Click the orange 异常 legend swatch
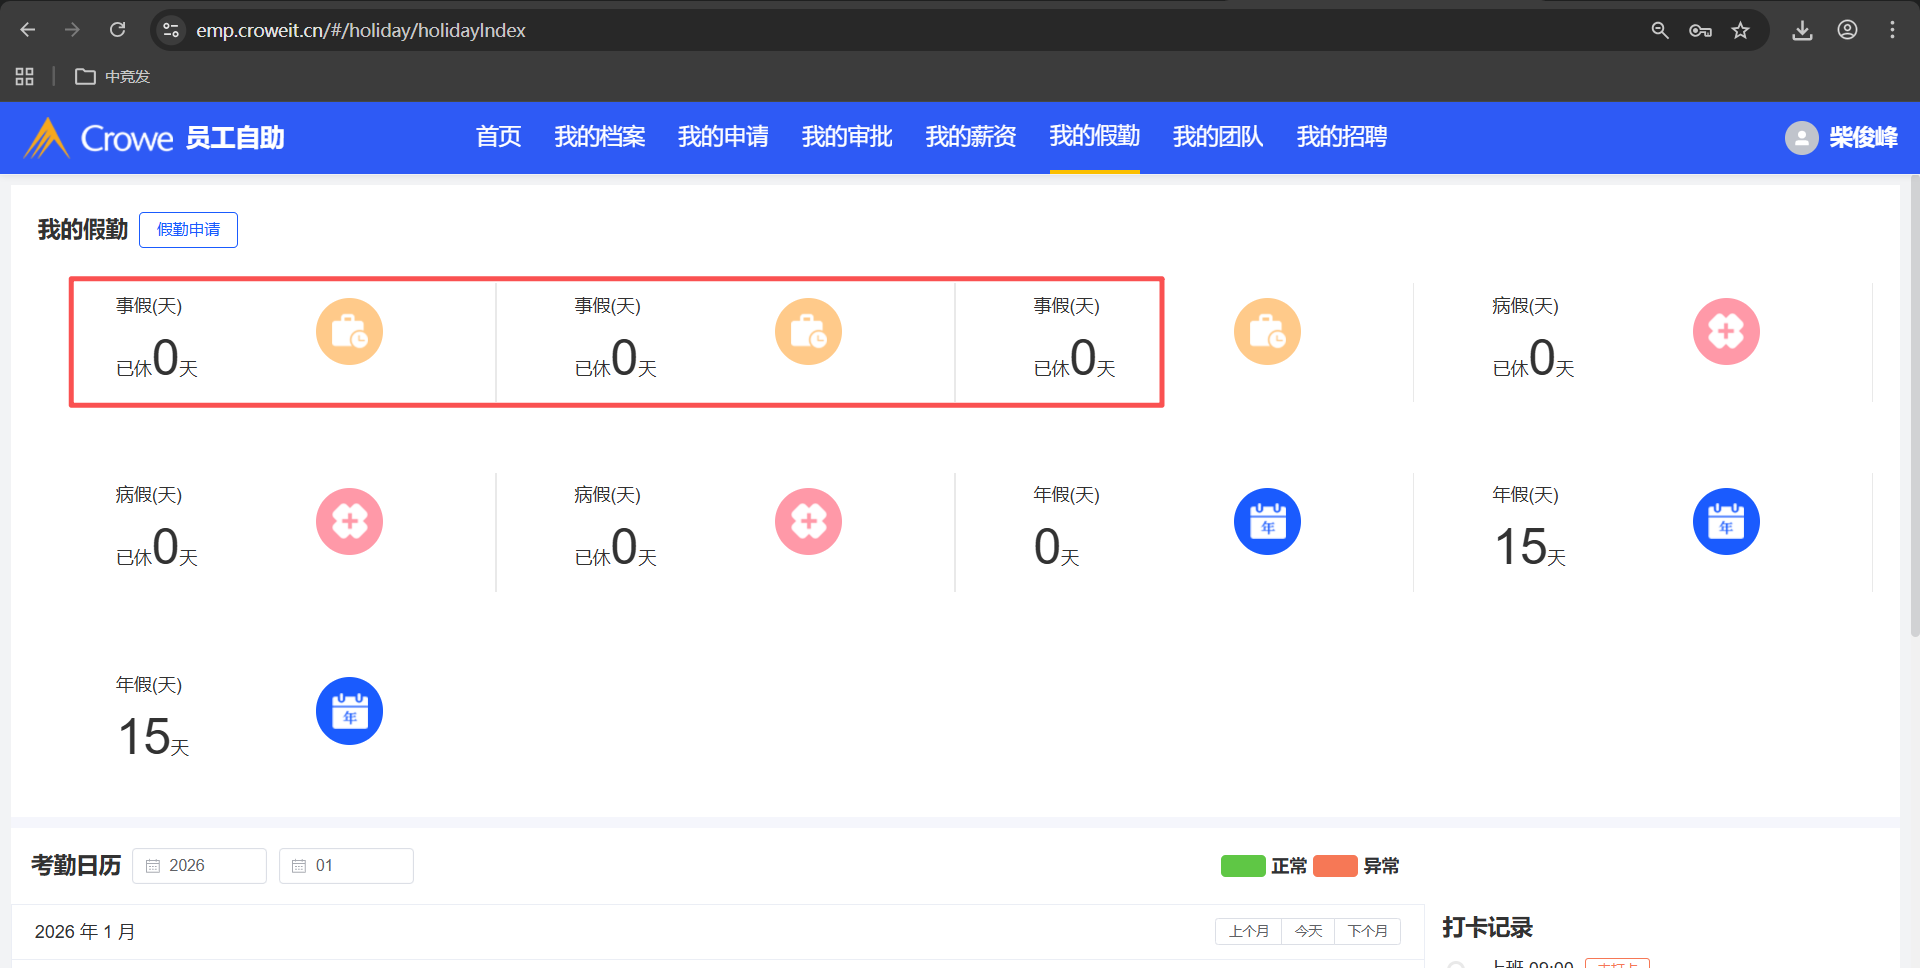 1335,866
